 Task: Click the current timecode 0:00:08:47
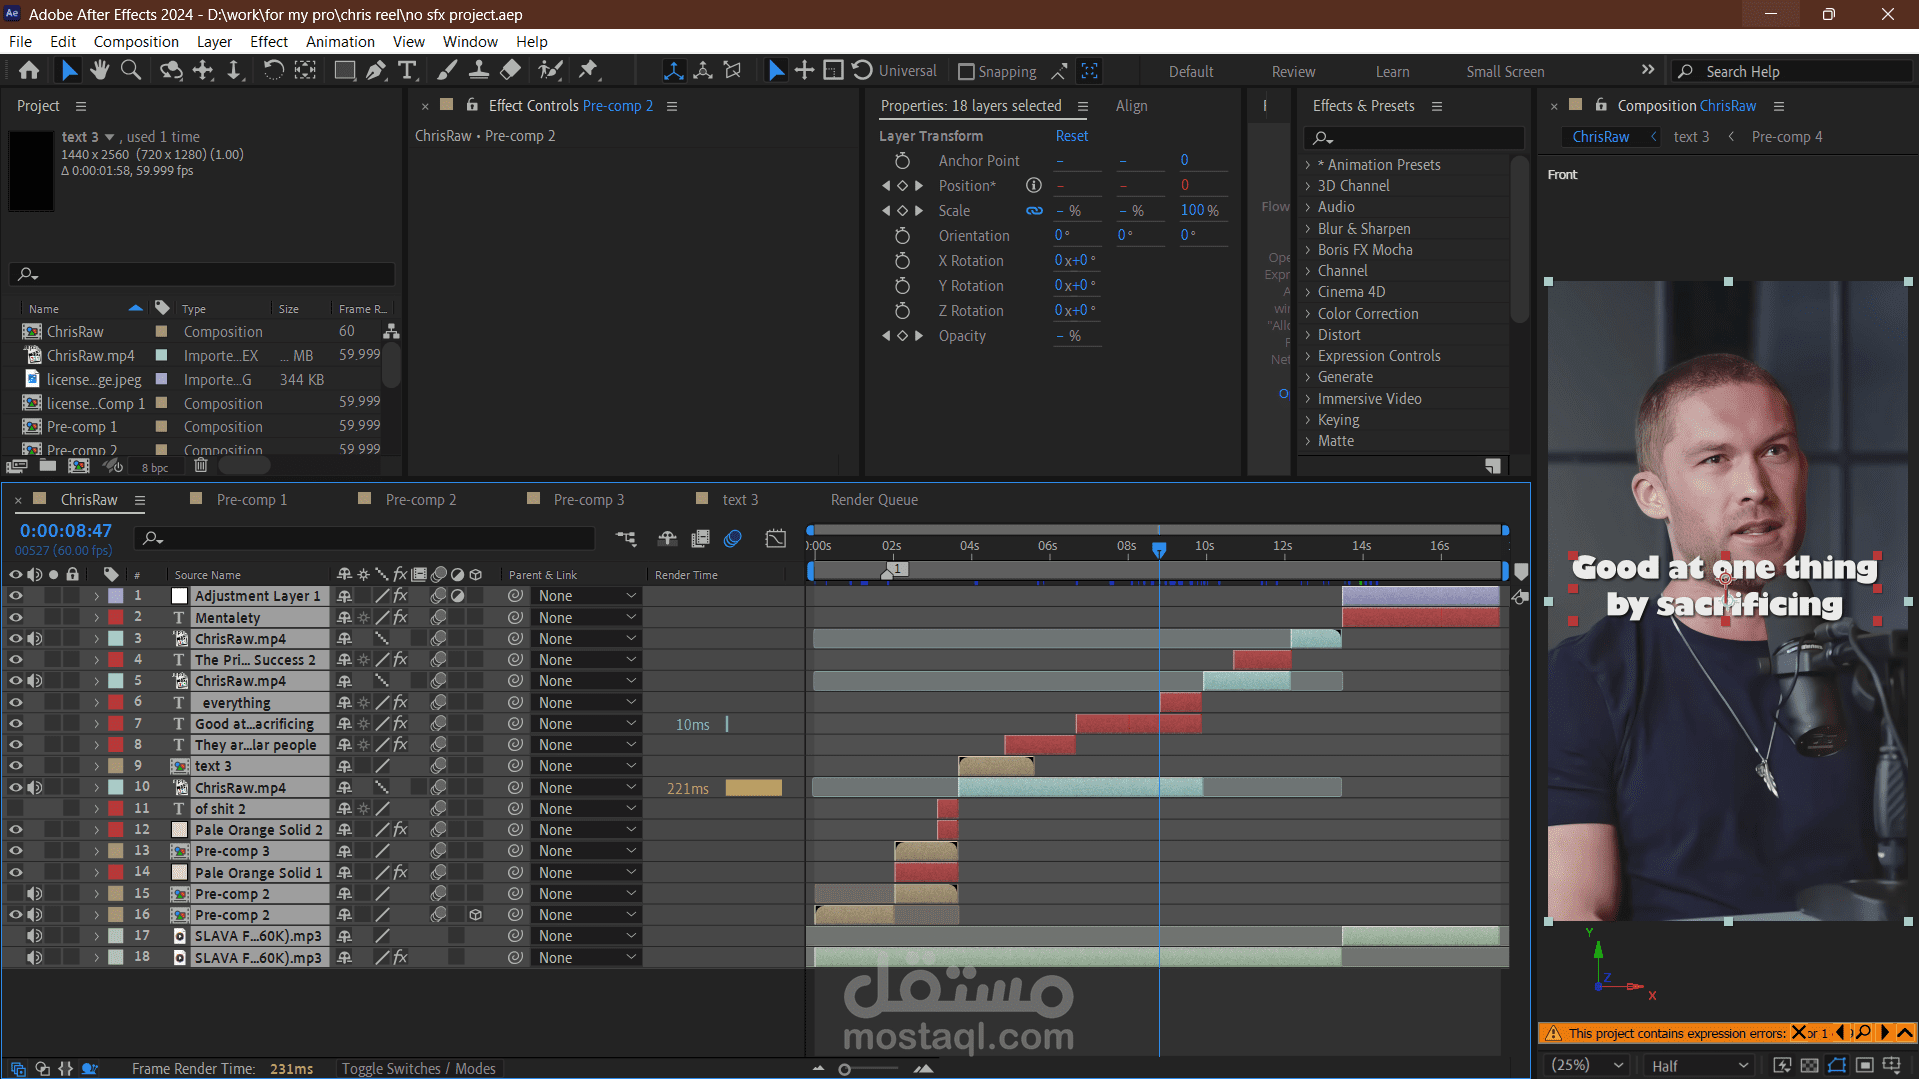click(x=66, y=531)
